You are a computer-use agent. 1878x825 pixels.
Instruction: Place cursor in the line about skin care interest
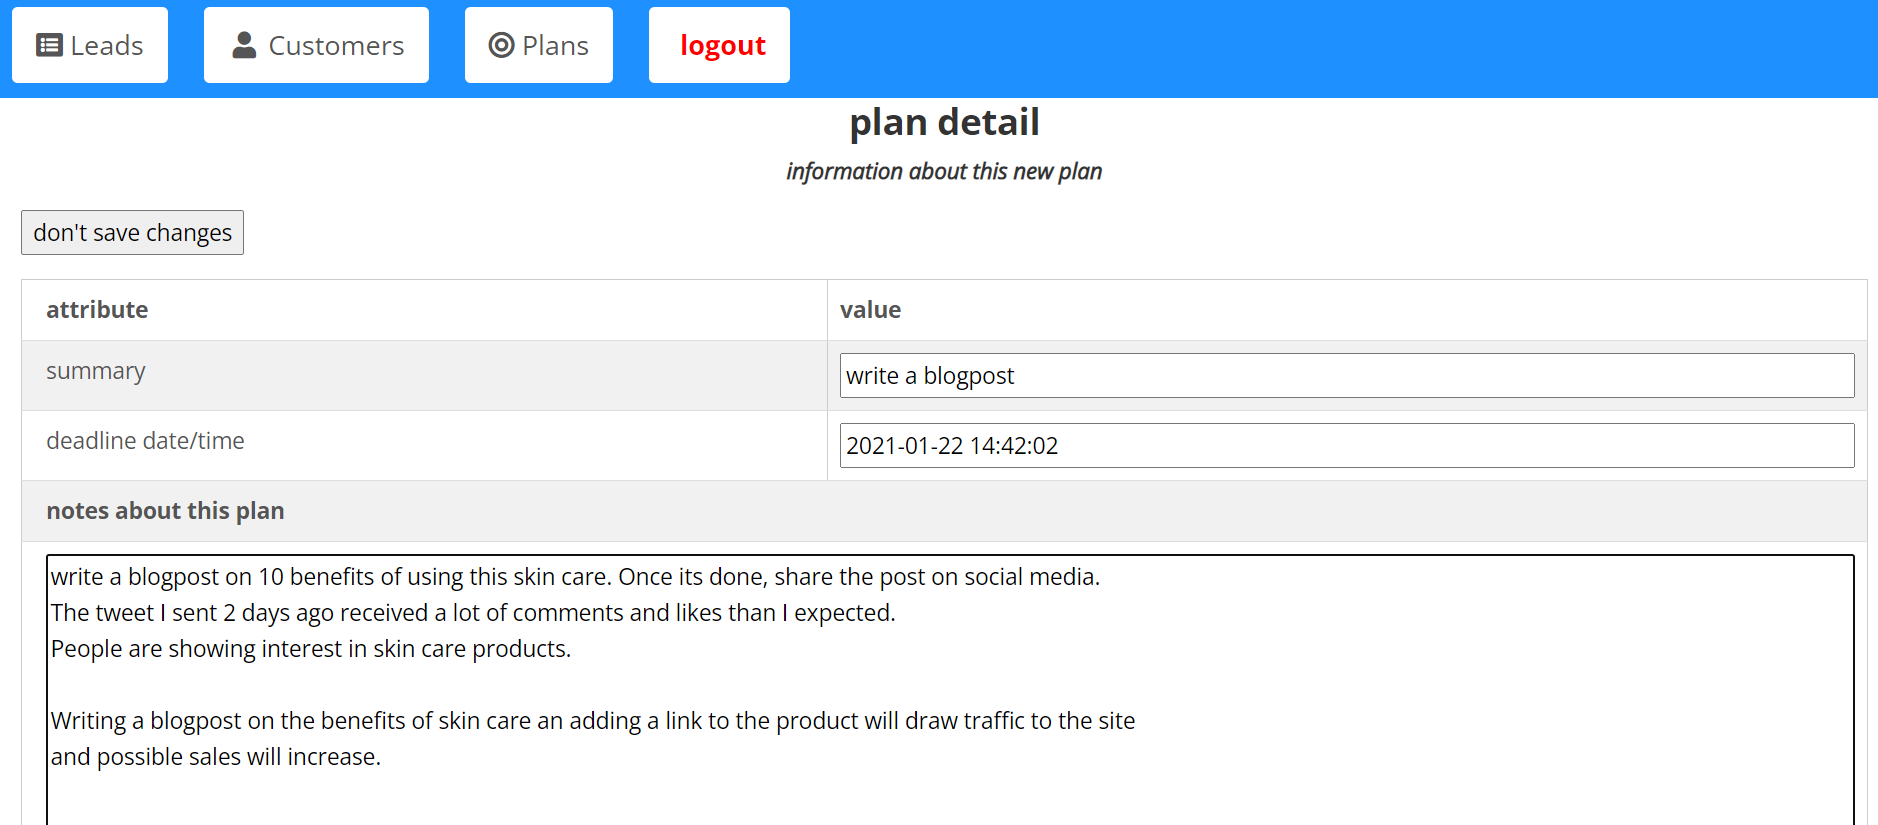[x=311, y=649]
